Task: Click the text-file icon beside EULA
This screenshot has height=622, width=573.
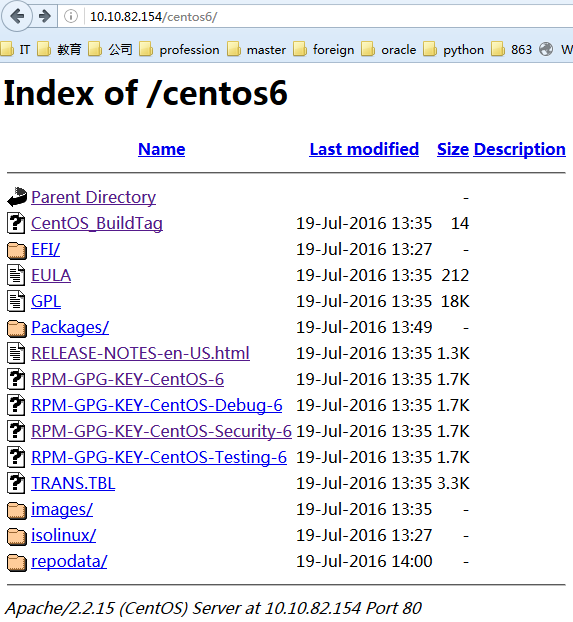Action: click(x=16, y=275)
